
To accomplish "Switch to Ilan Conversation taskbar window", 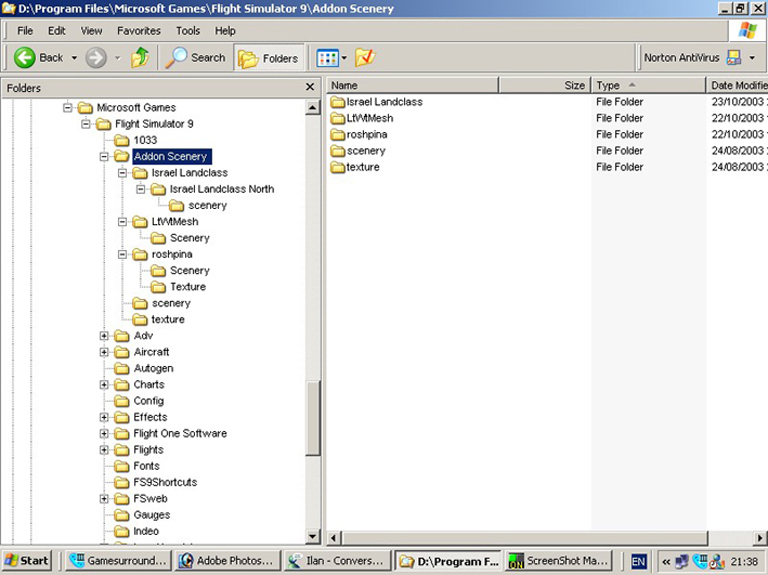I will 337,561.
